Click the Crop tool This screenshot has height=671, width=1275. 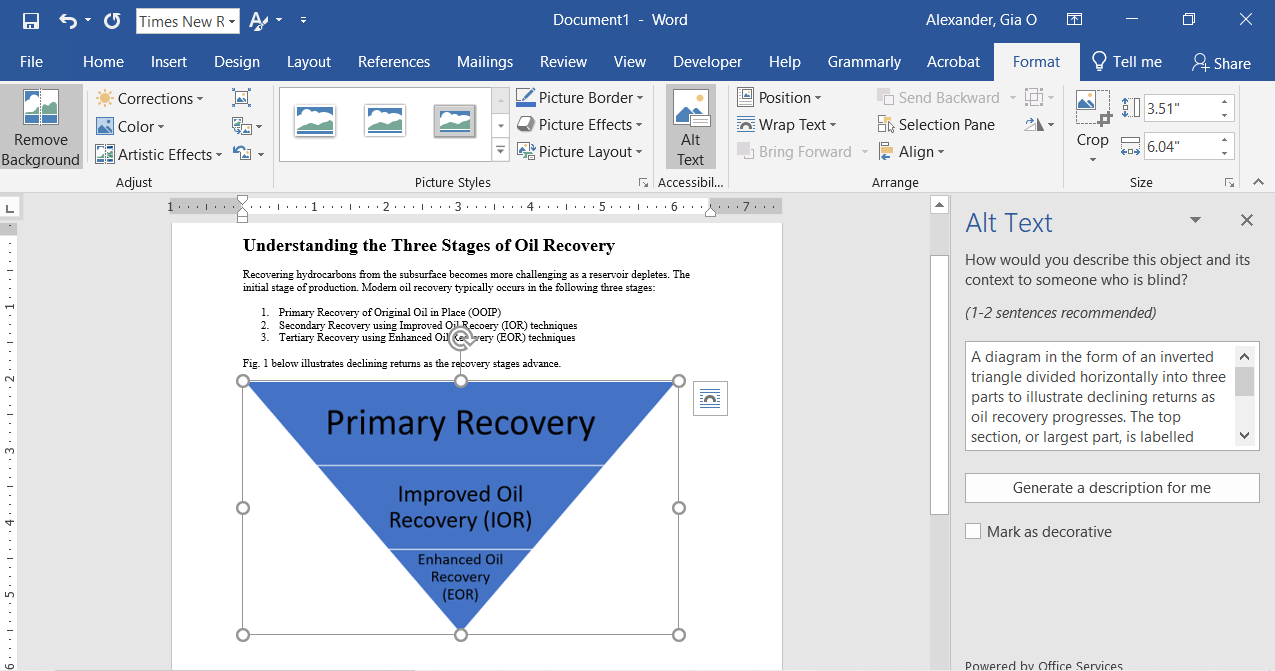[x=1092, y=125]
